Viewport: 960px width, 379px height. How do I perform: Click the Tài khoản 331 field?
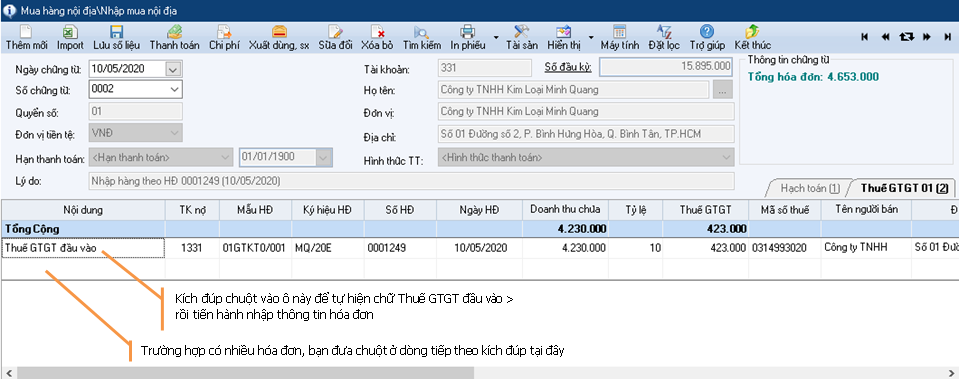[x=485, y=68]
